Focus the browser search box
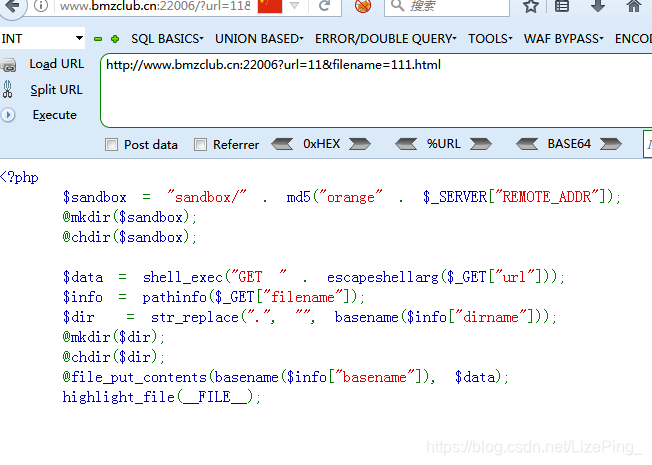 coord(447,6)
